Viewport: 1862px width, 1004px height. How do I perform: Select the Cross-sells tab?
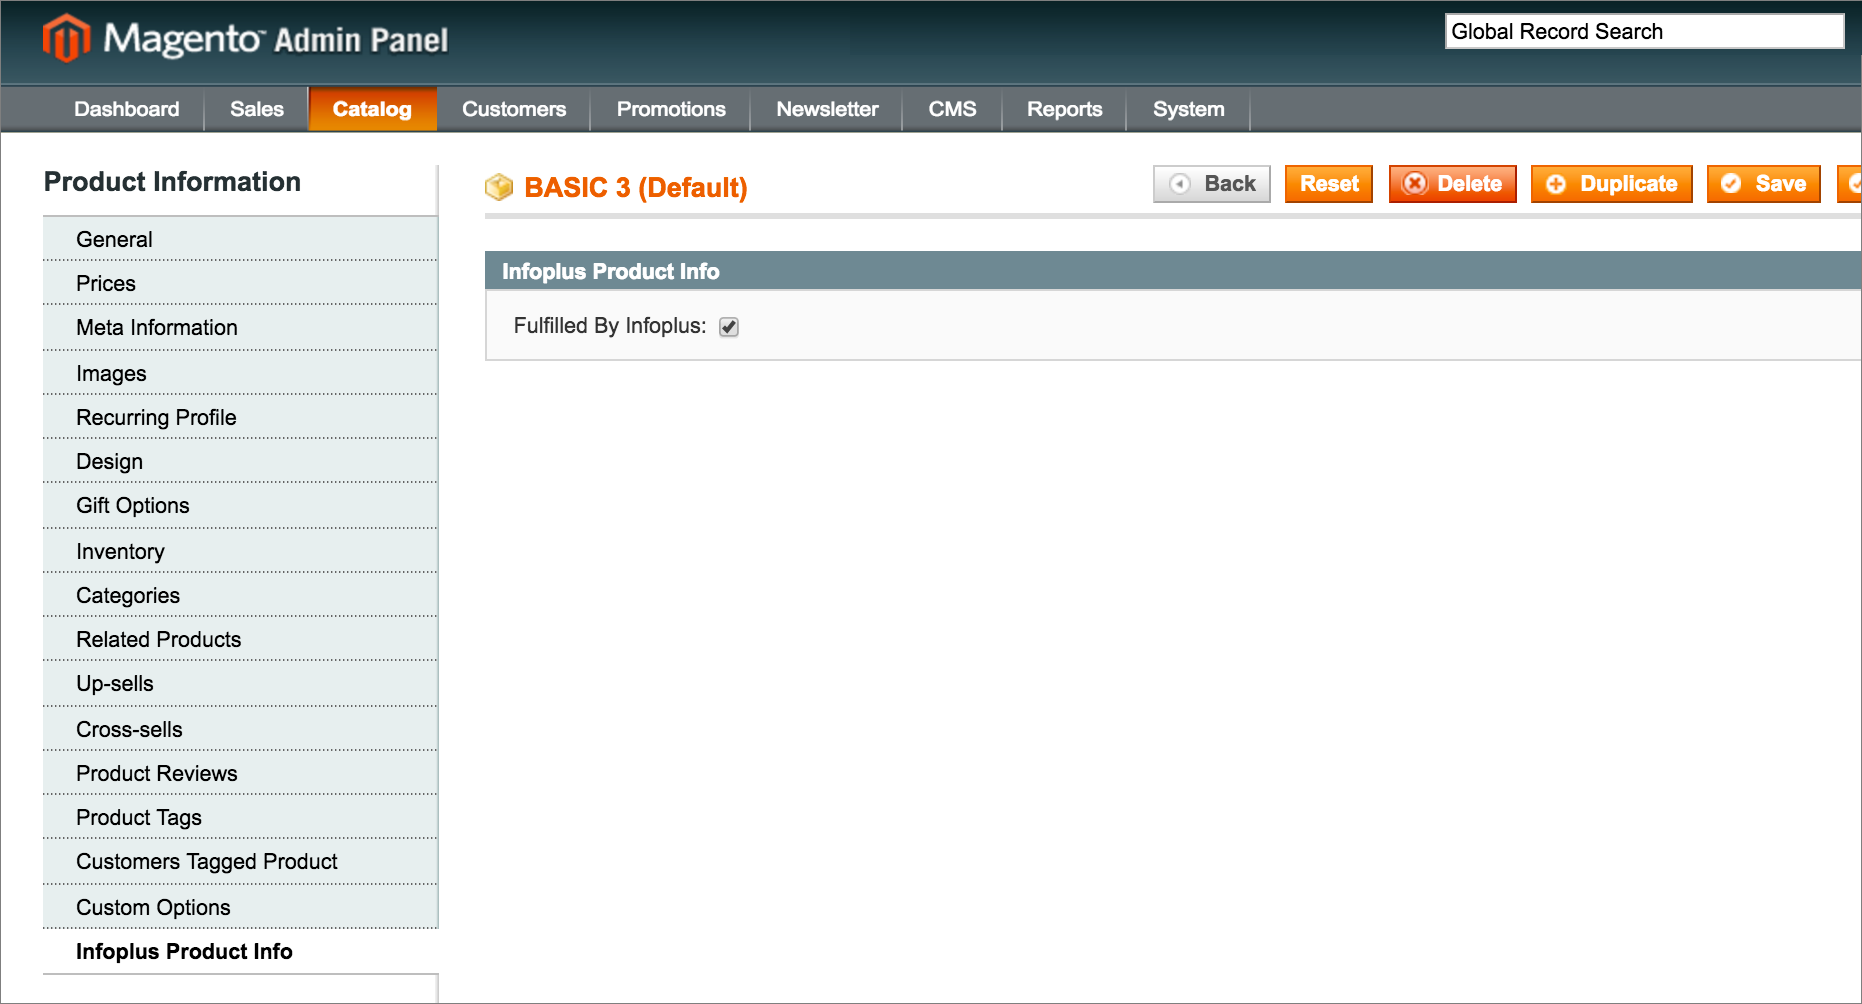240,729
